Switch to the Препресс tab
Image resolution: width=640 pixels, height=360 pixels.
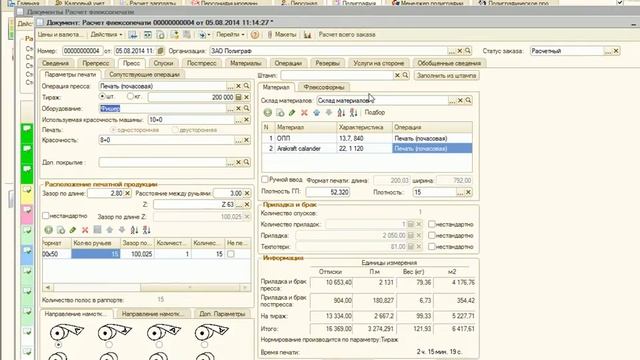pyautogui.click(x=96, y=63)
